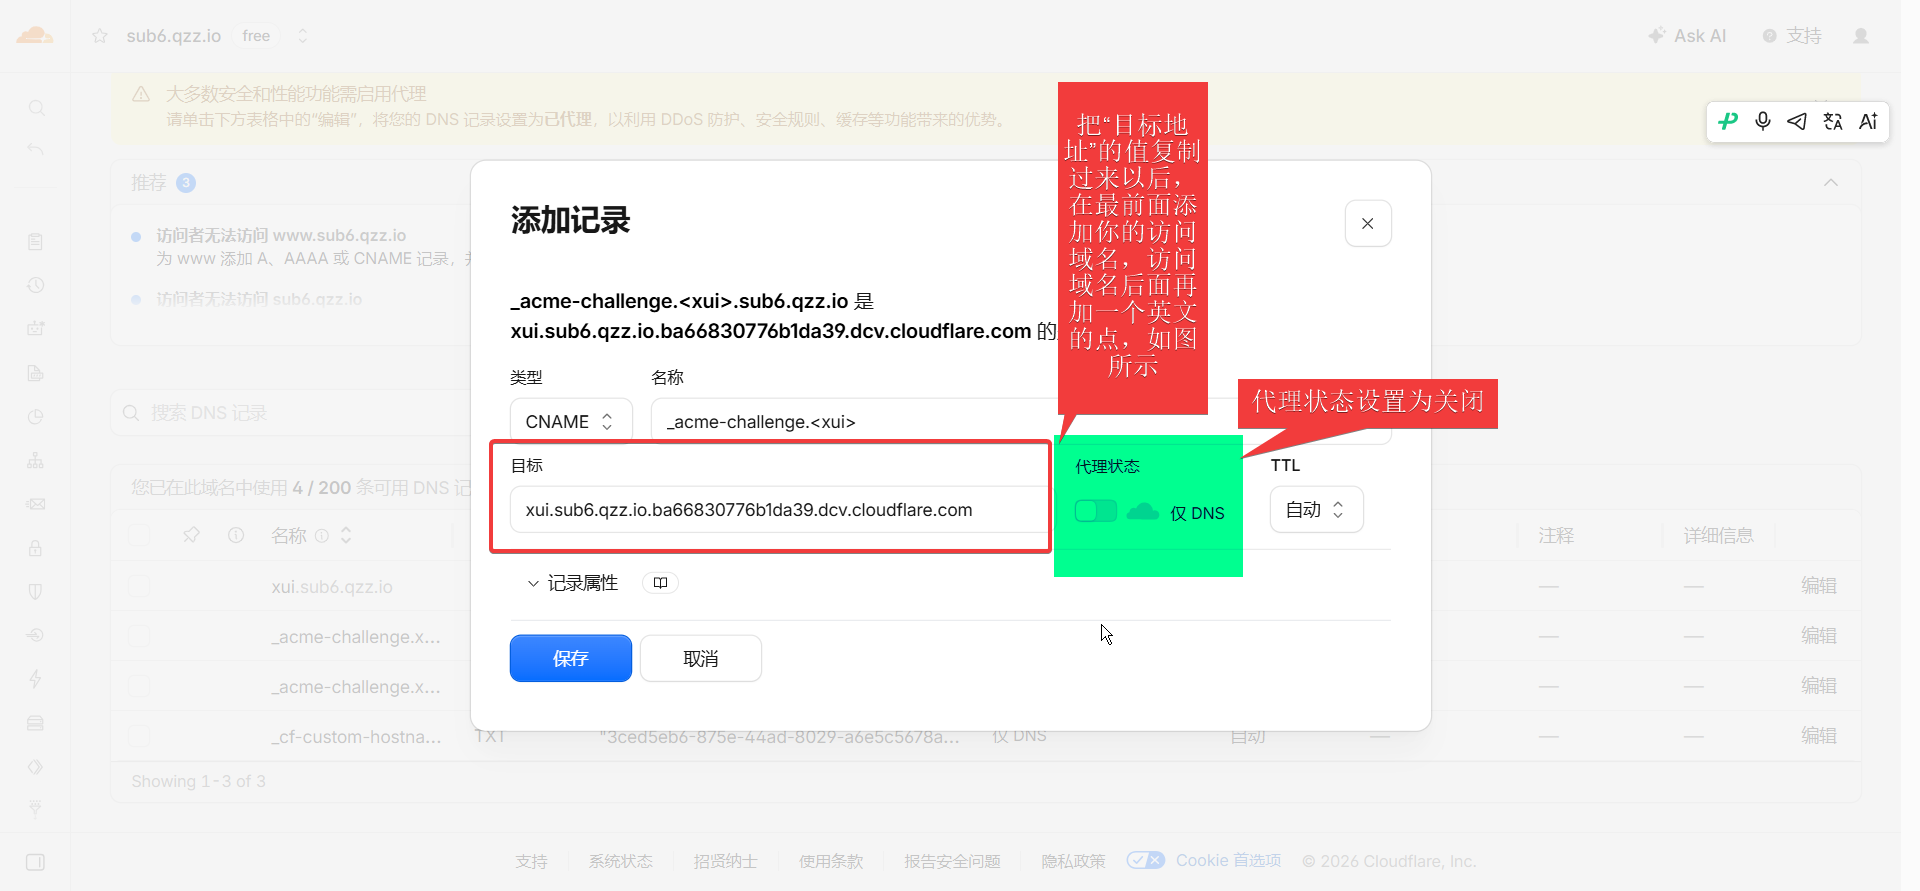Open 支持 menu in the top bar

pyautogui.click(x=1792, y=36)
